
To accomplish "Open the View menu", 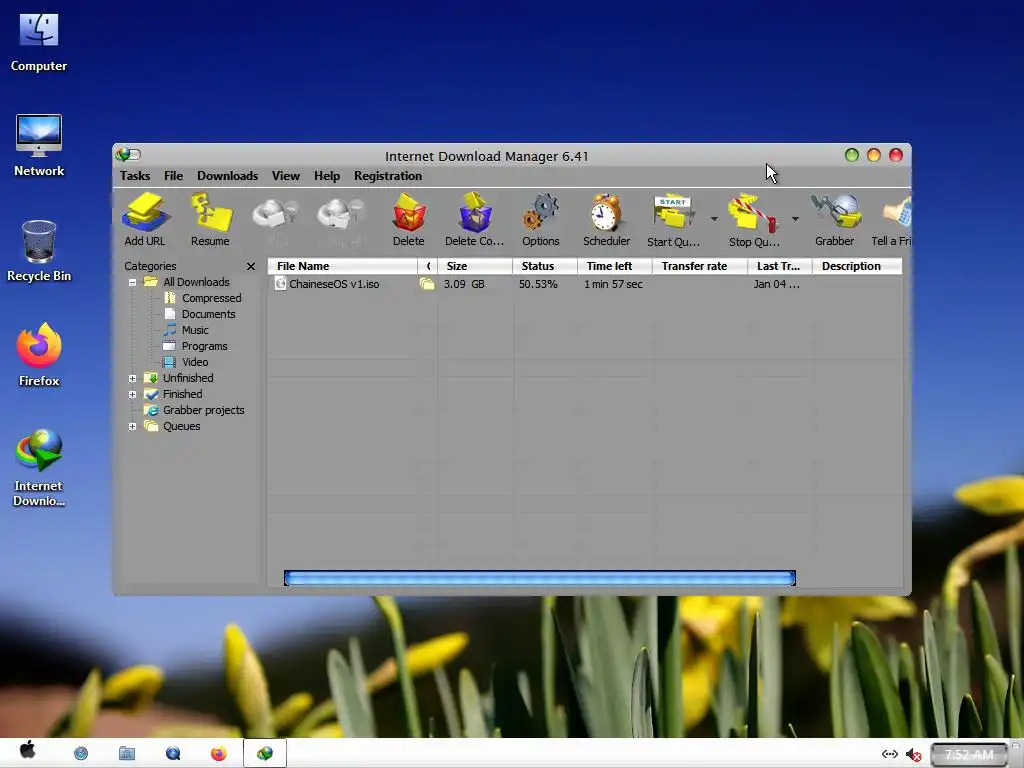I will click(x=285, y=176).
